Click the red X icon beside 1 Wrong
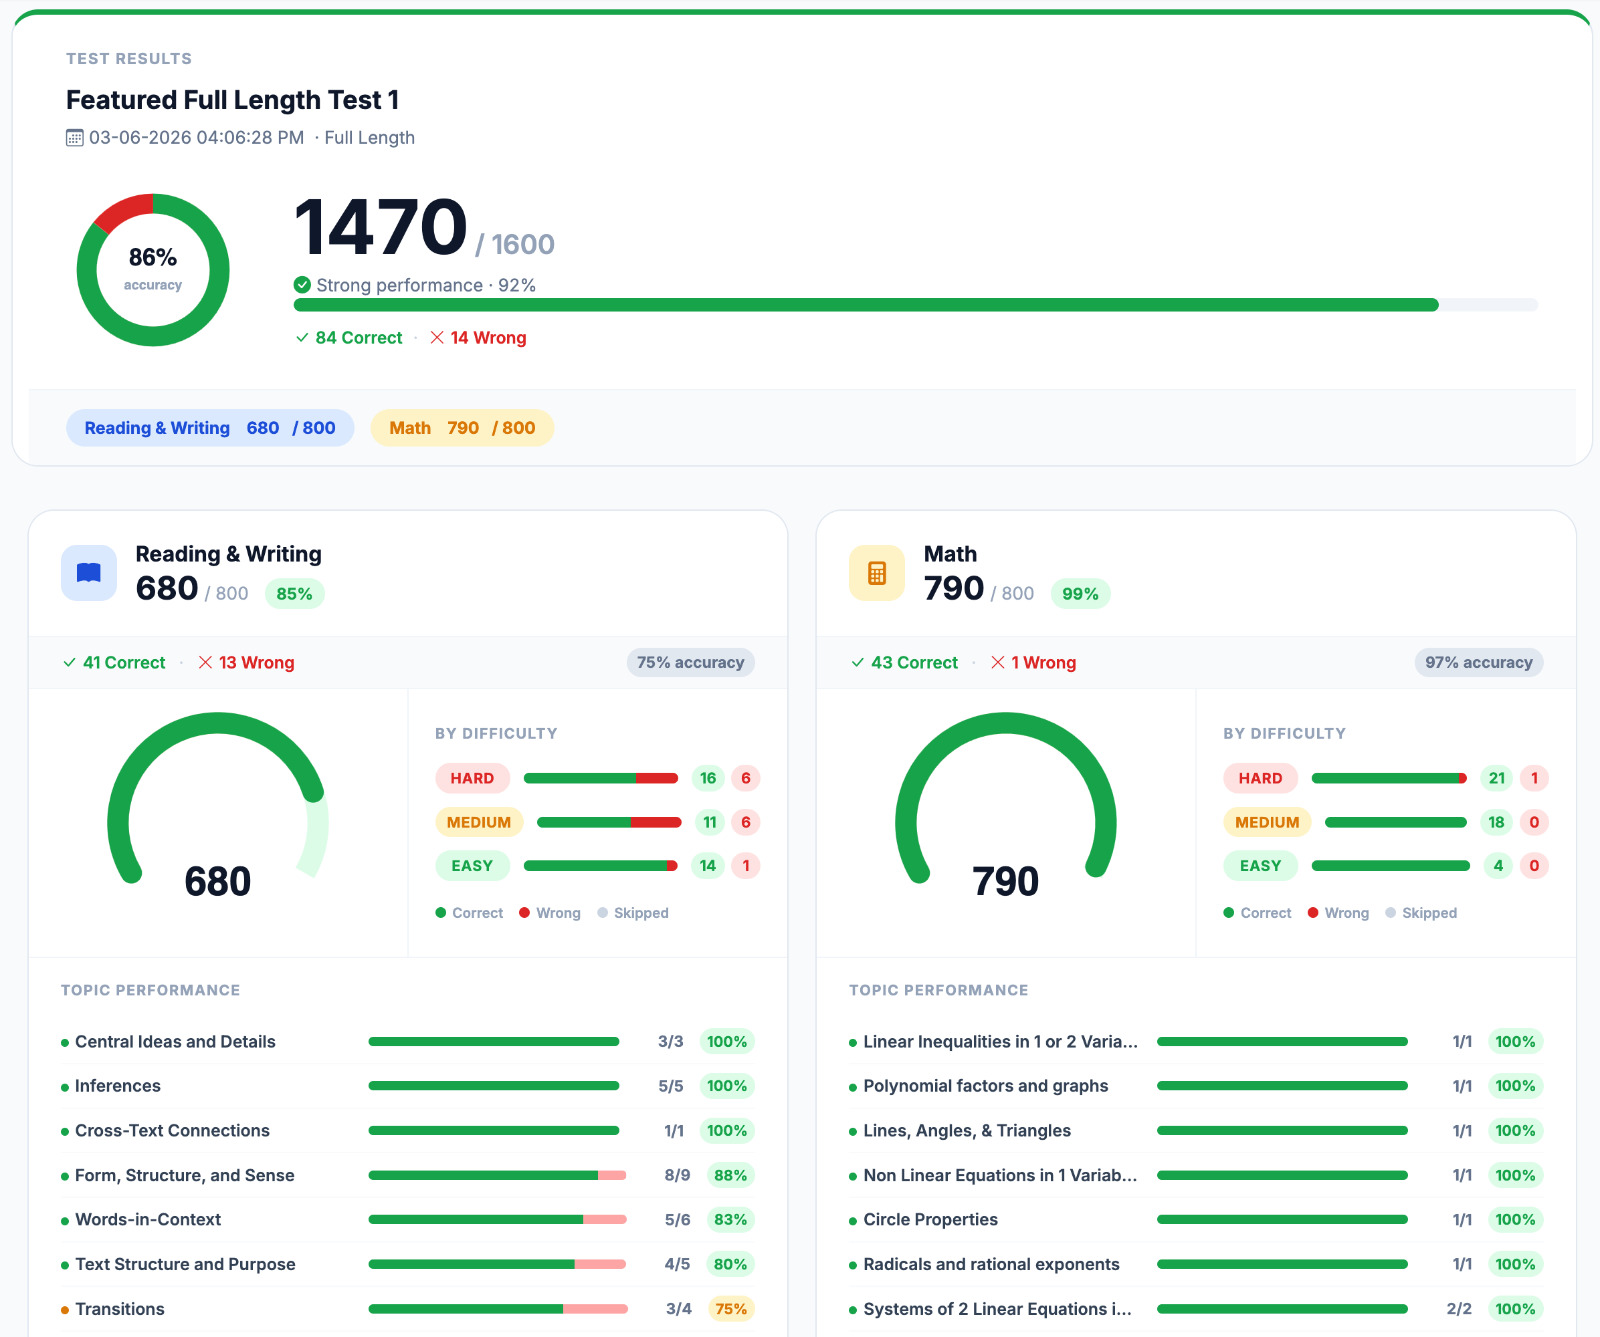Image resolution: width=1600 pixels, height=1337 pixels. pyautogui.click(x=998, y=663)
